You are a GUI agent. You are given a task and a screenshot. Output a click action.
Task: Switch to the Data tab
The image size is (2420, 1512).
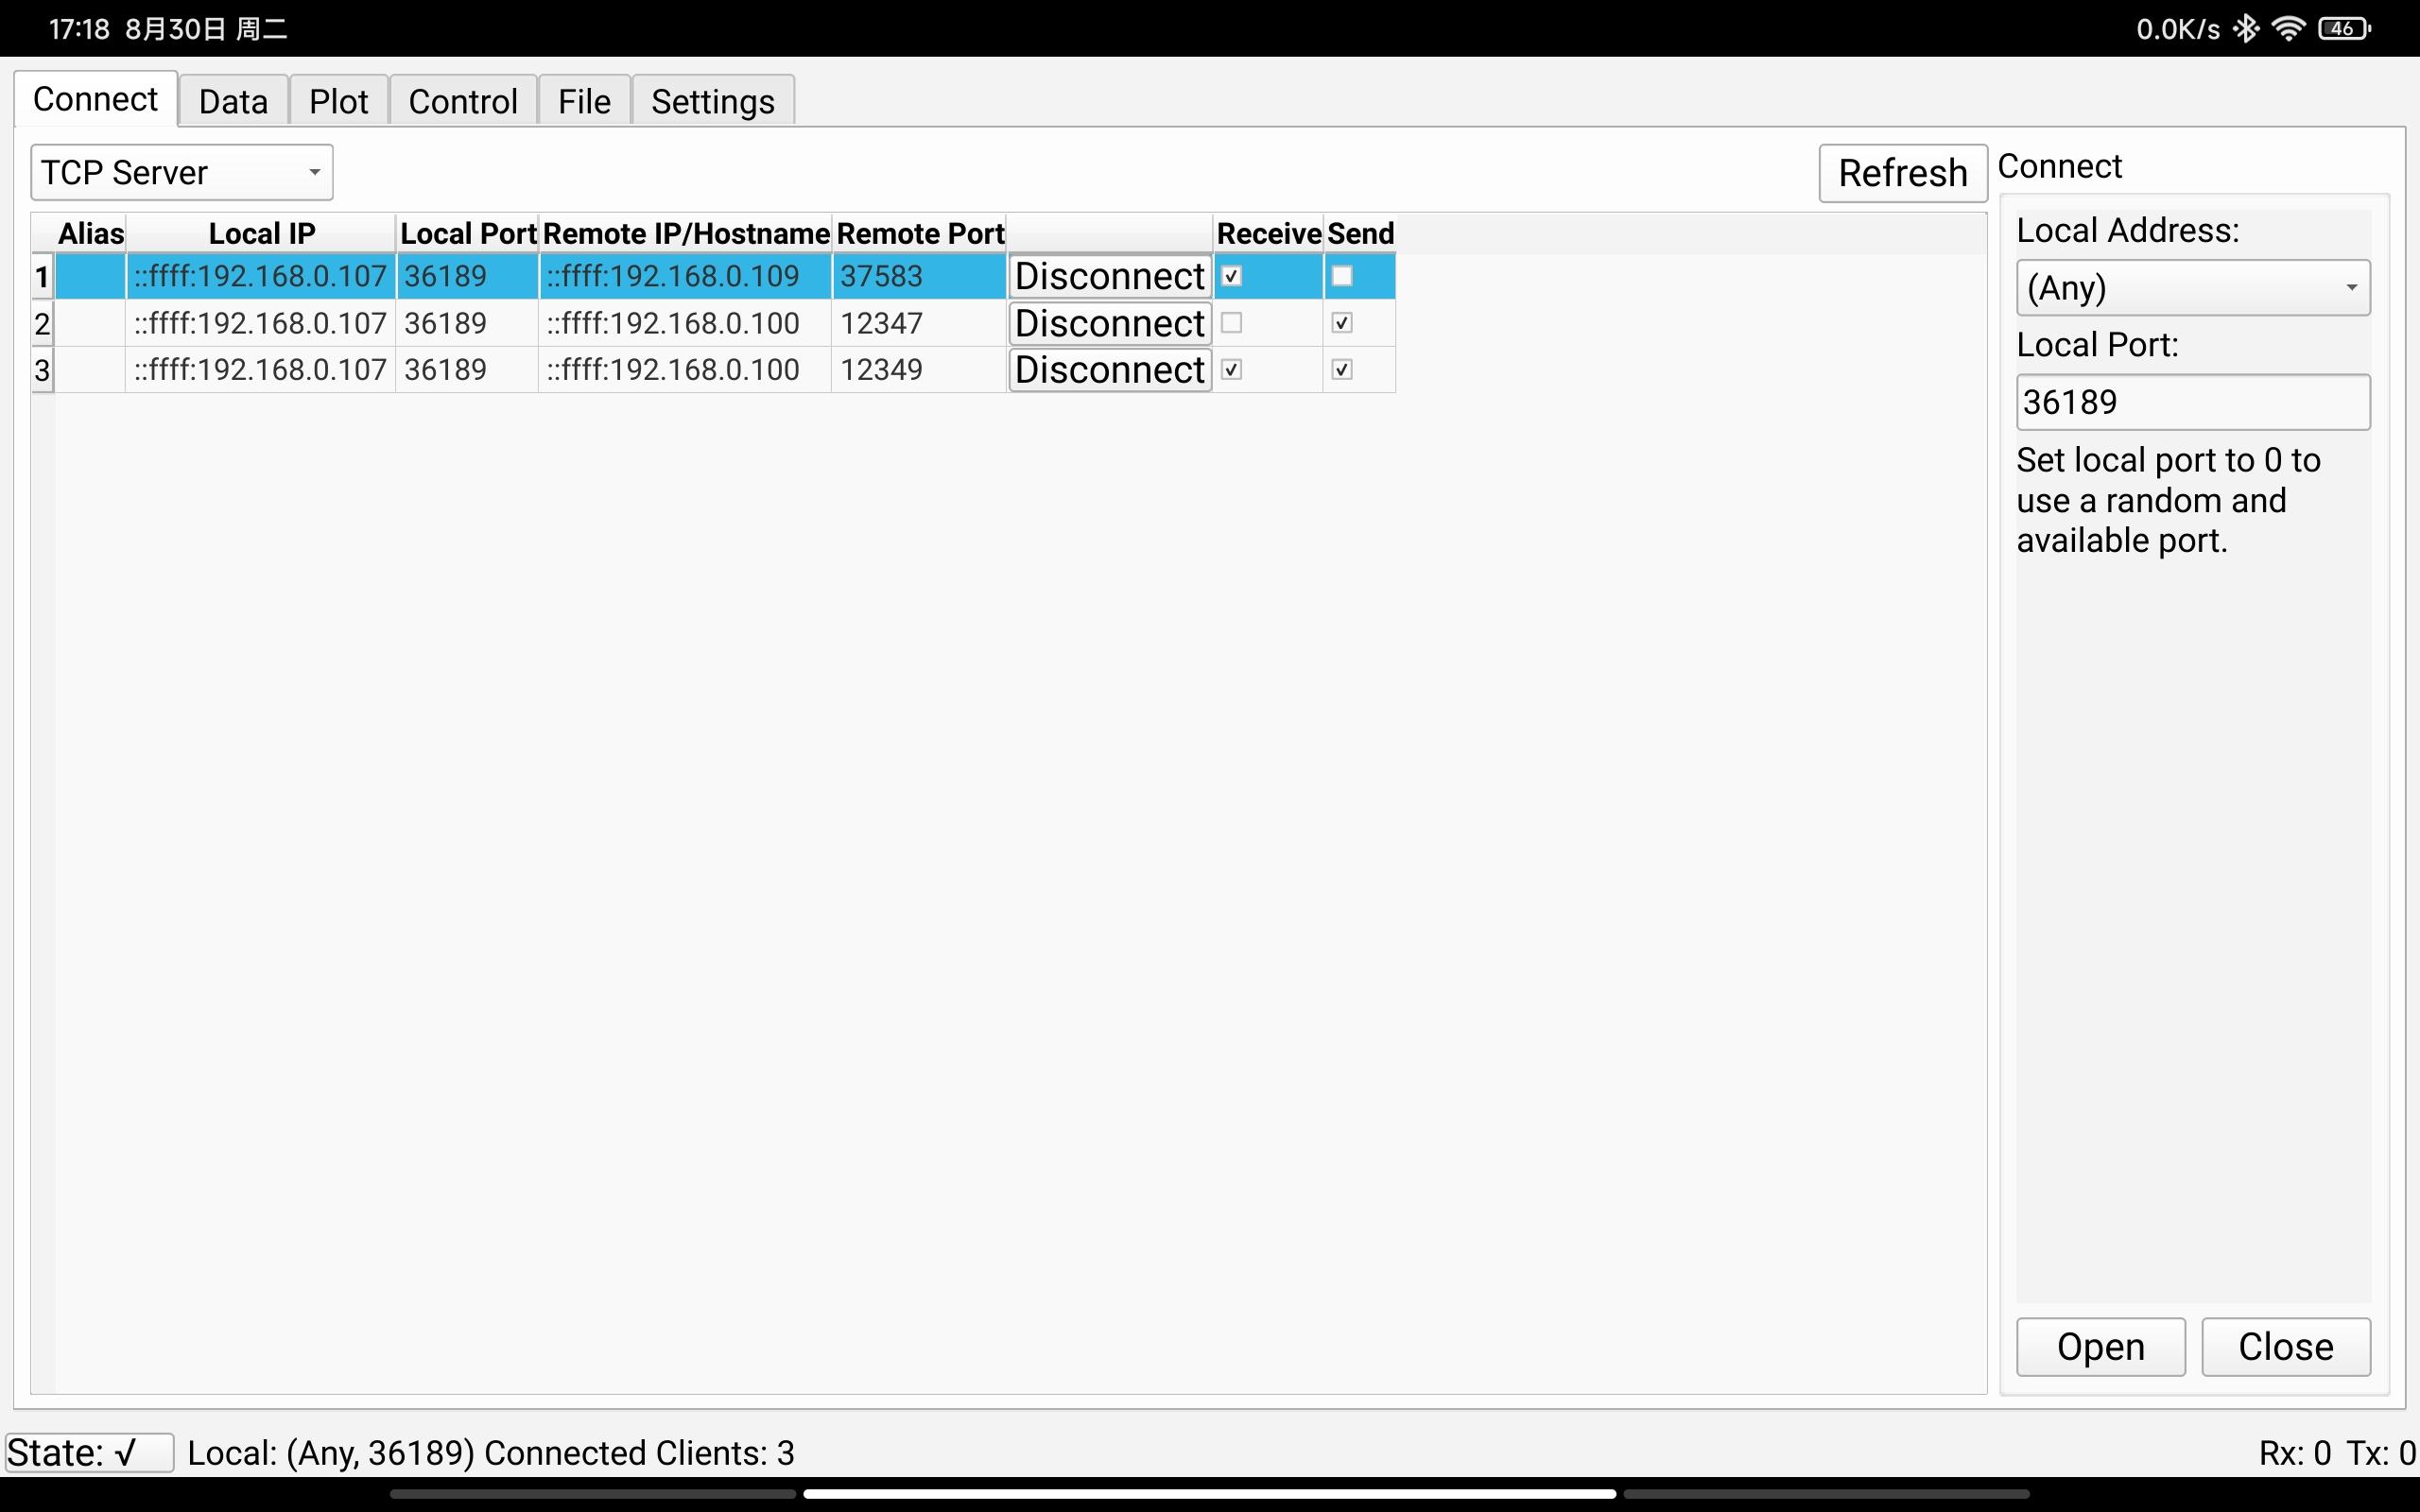tap(233, 101)
